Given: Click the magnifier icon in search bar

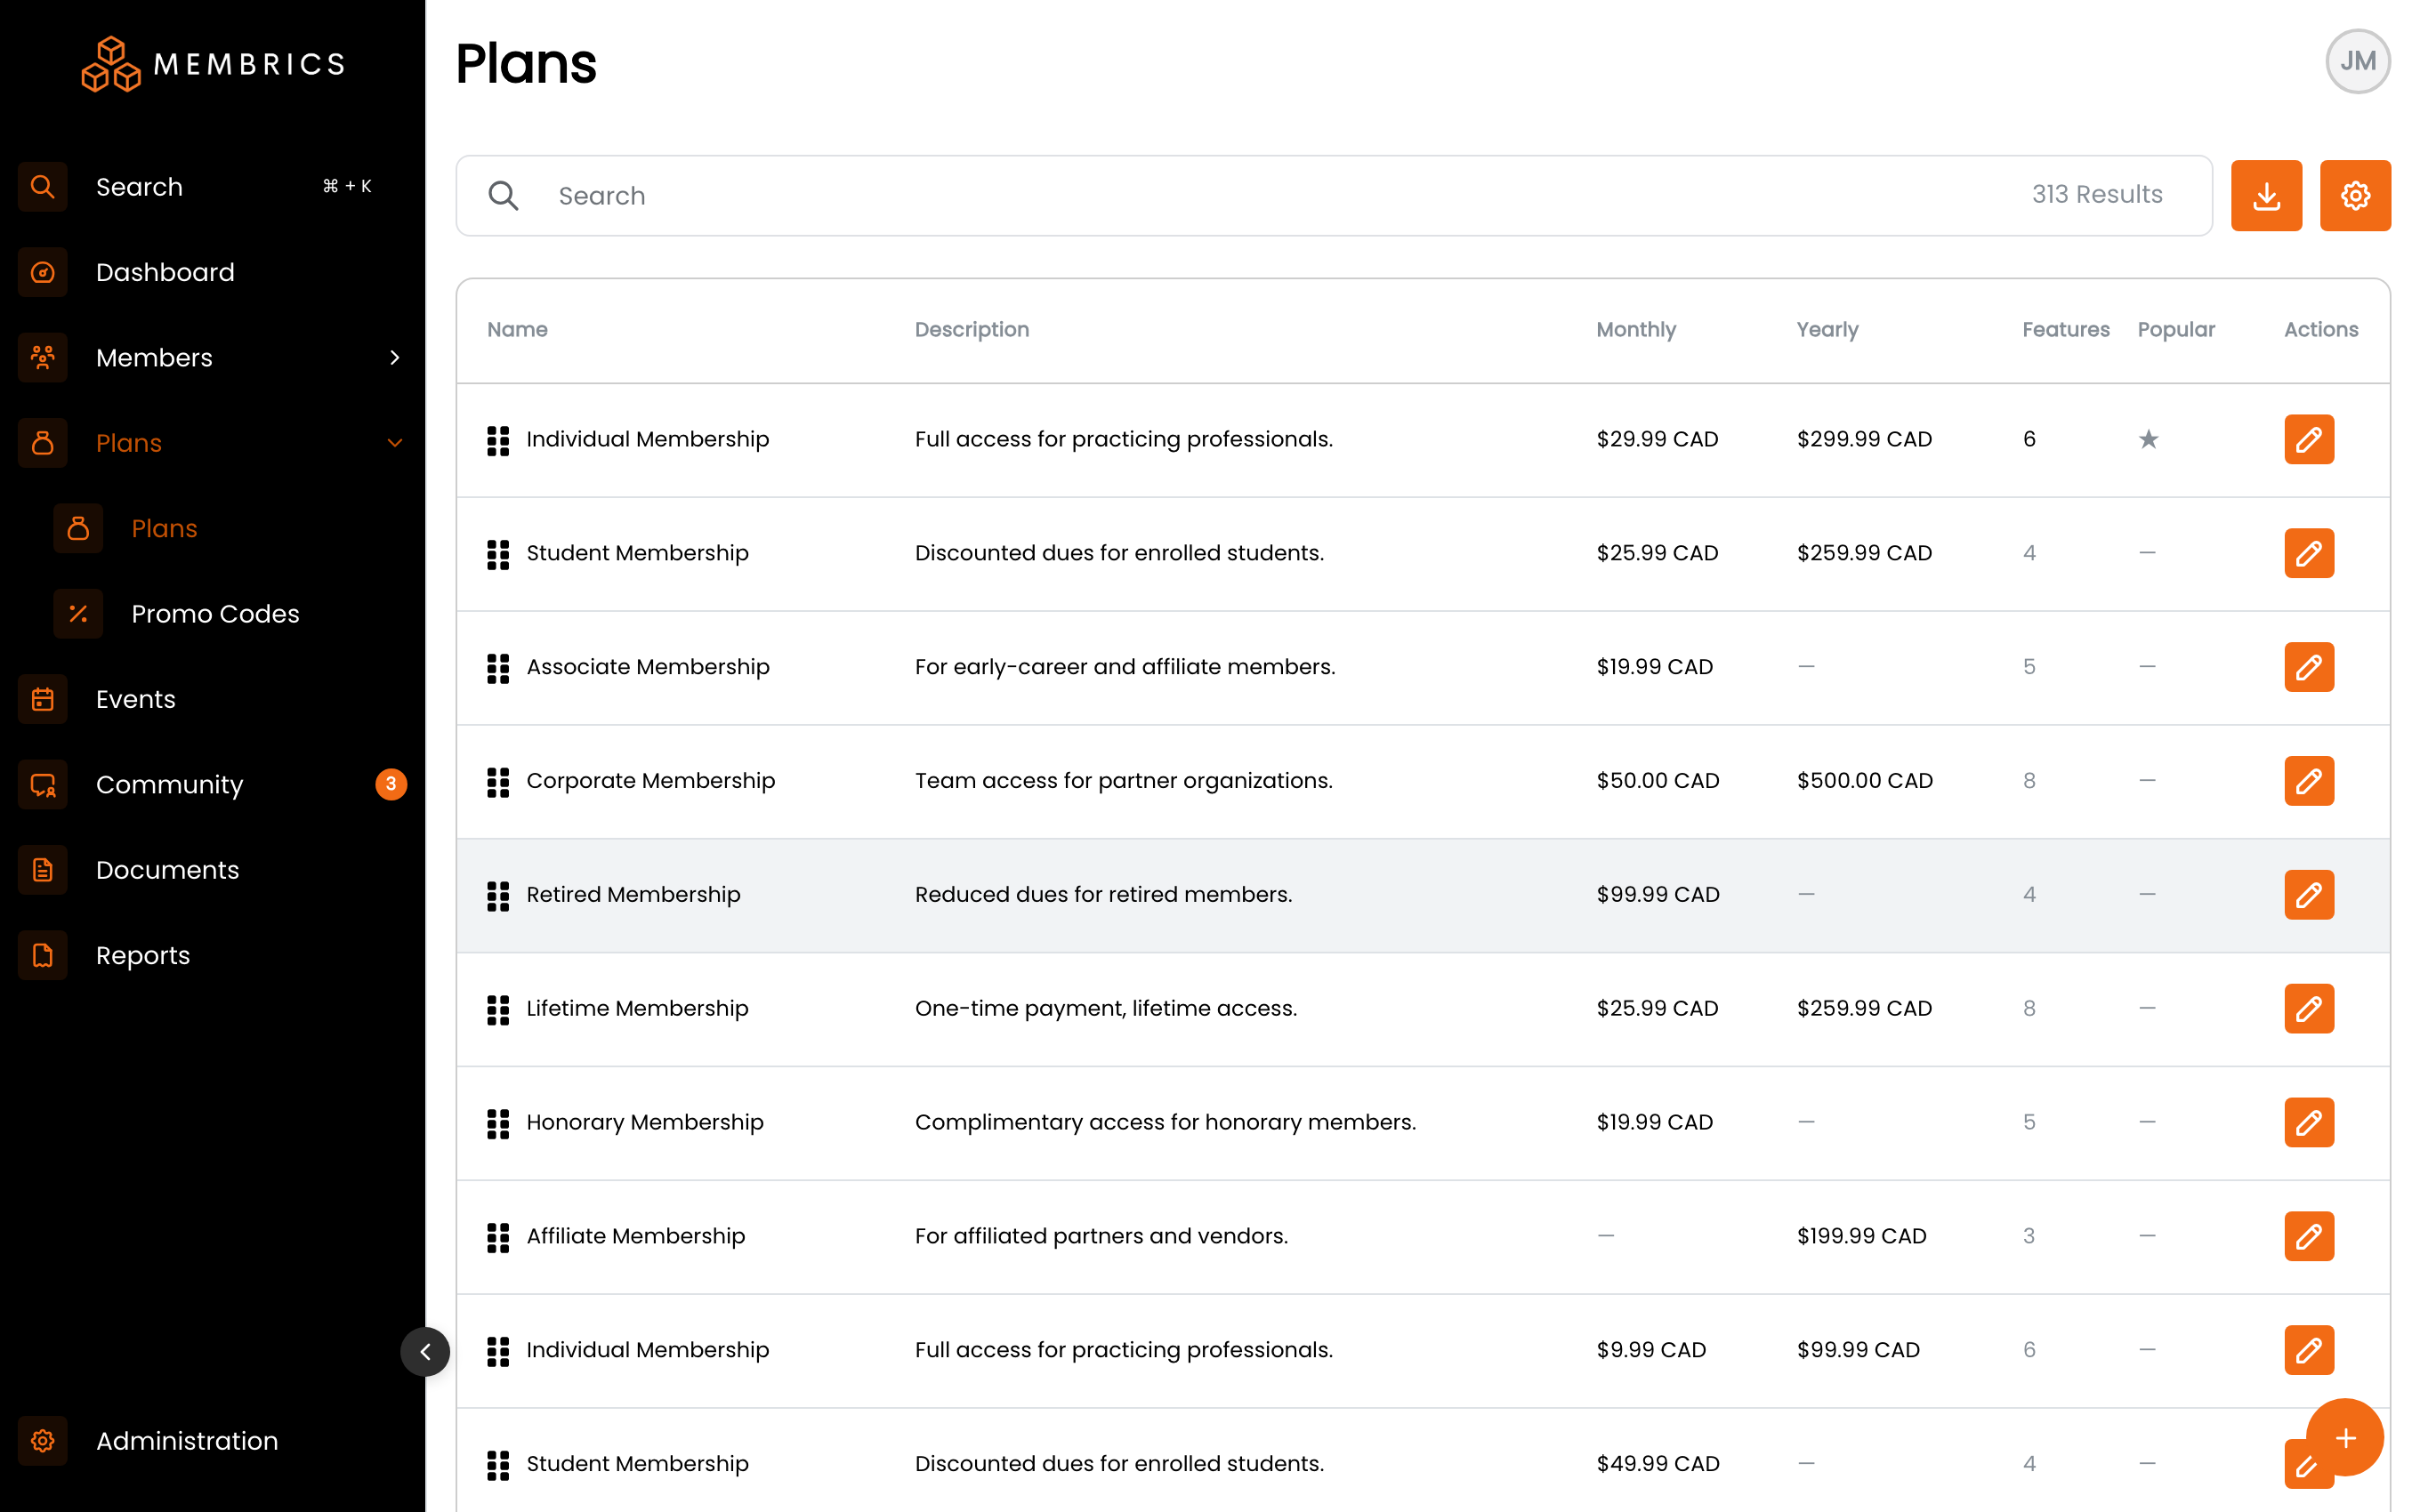Looking at the screenshot, I should [x=503, y=195].
